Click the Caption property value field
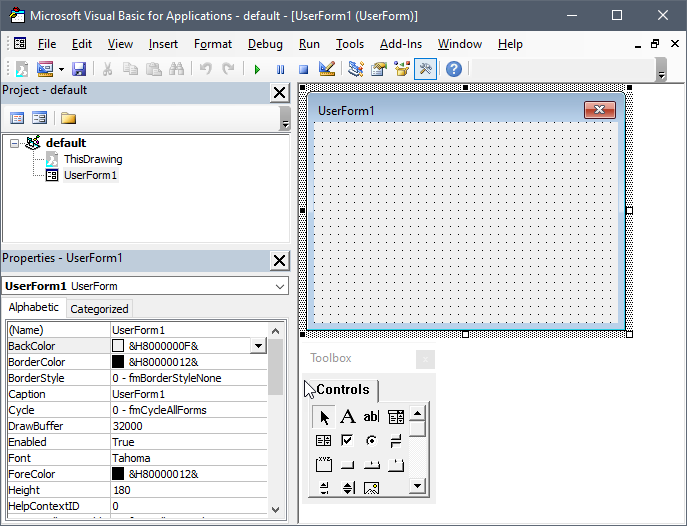Viewport: 687px width, 526px height. click(x=188, y=394)
